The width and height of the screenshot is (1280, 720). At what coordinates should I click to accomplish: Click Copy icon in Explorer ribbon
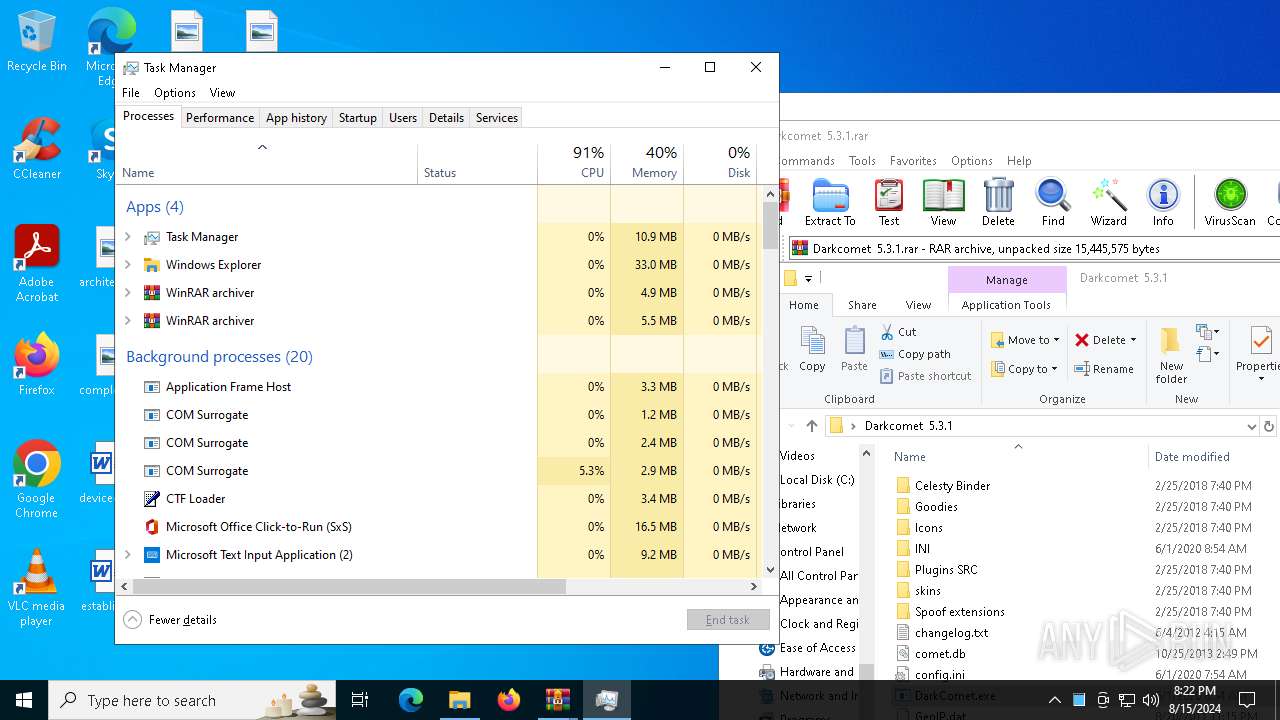813,350
